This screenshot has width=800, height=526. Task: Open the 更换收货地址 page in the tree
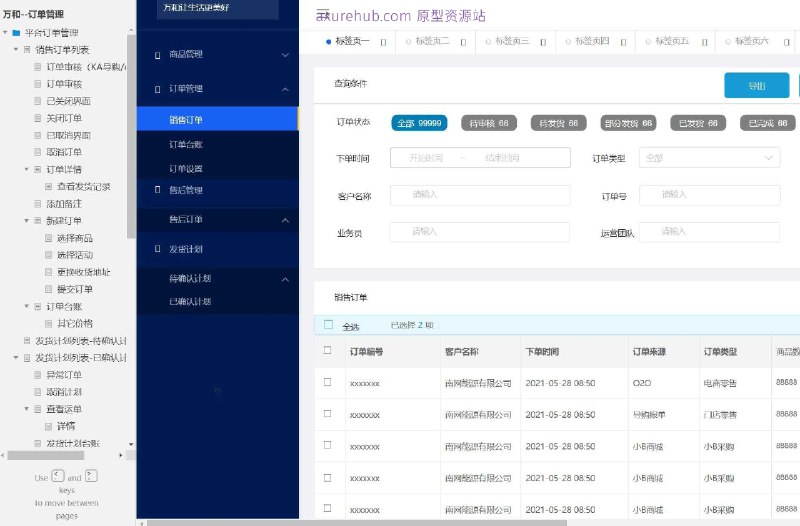[x=84, y=272]
